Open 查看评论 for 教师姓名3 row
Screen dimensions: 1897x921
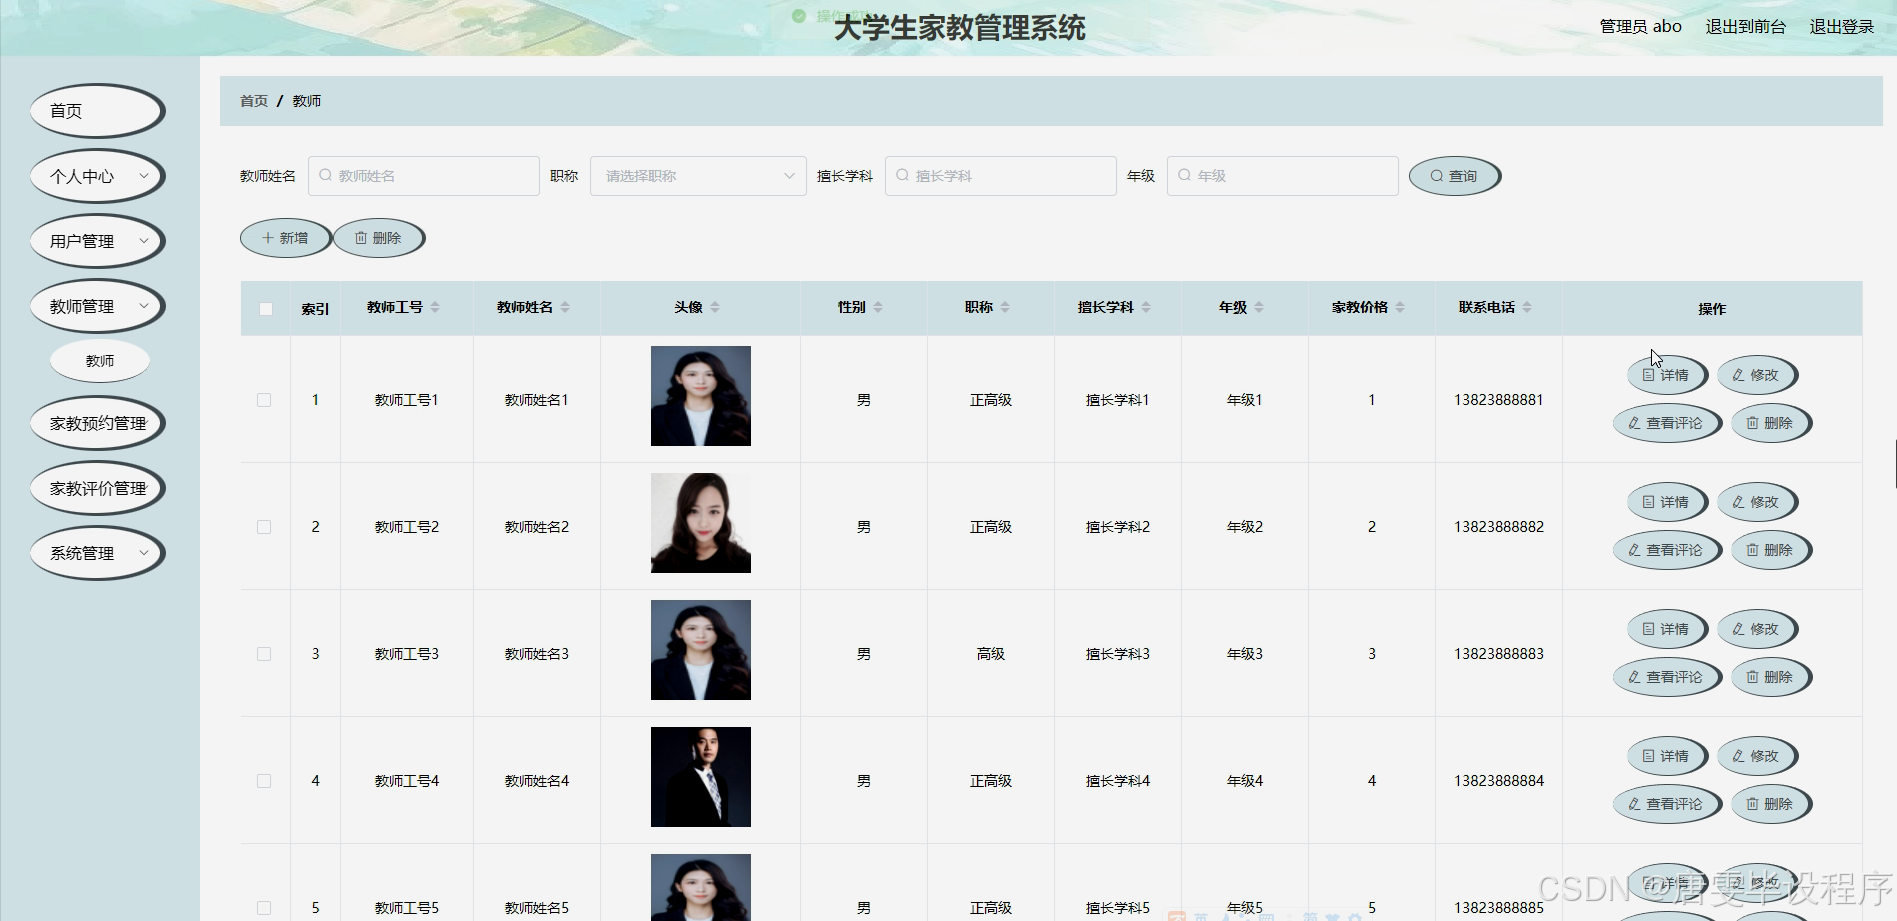coord(1666,677)
